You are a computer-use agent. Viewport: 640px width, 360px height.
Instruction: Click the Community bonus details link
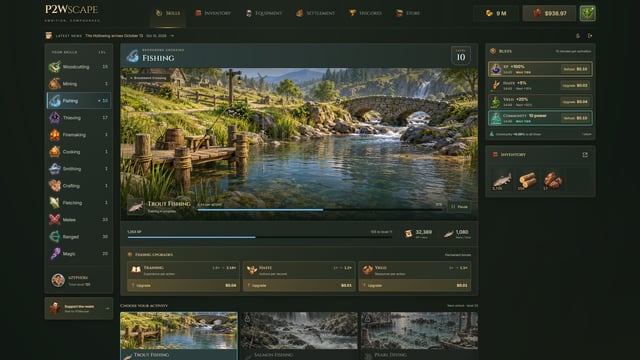pyautogui.click(x=586, y=134)
